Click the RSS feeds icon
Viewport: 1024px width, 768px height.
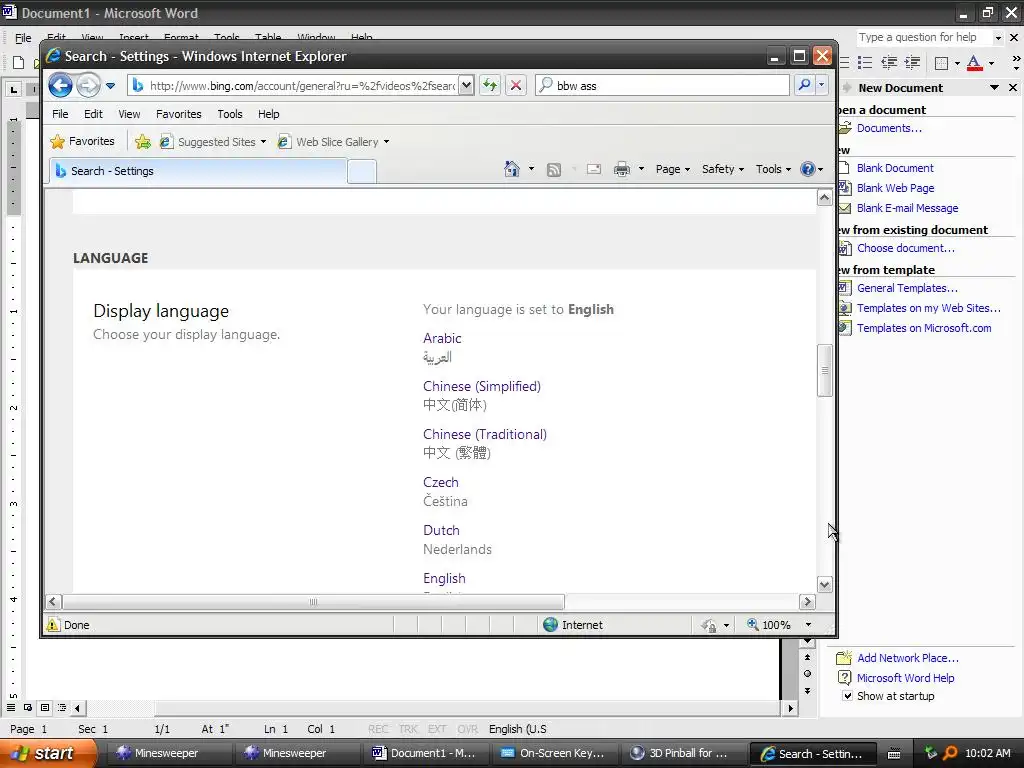coord(554,170)
